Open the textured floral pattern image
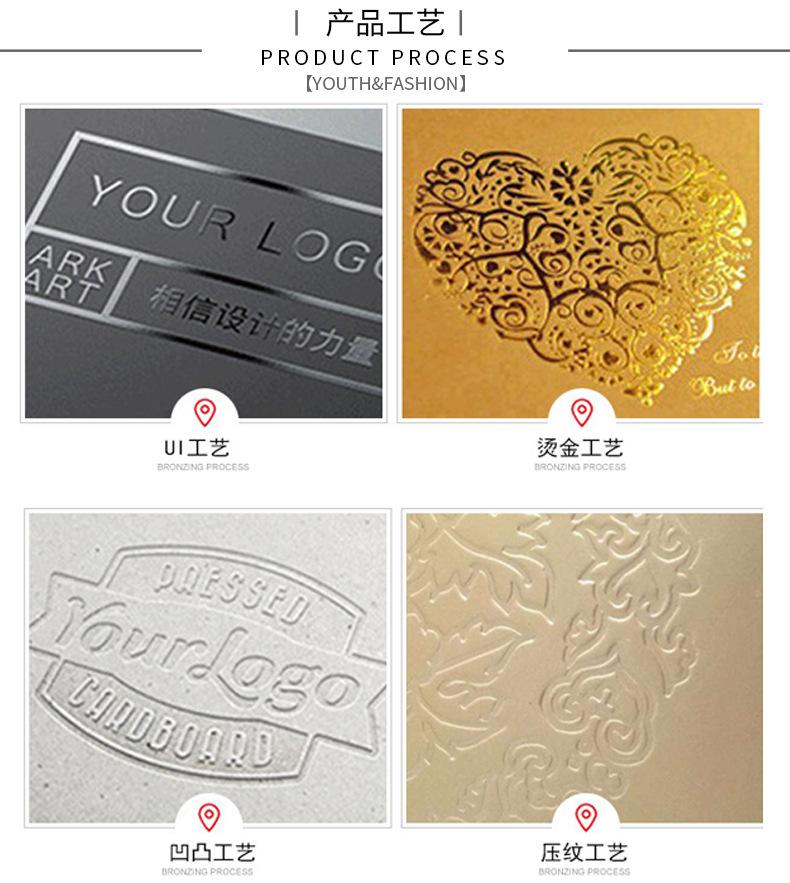790x883 pixels. click(584, 668)
